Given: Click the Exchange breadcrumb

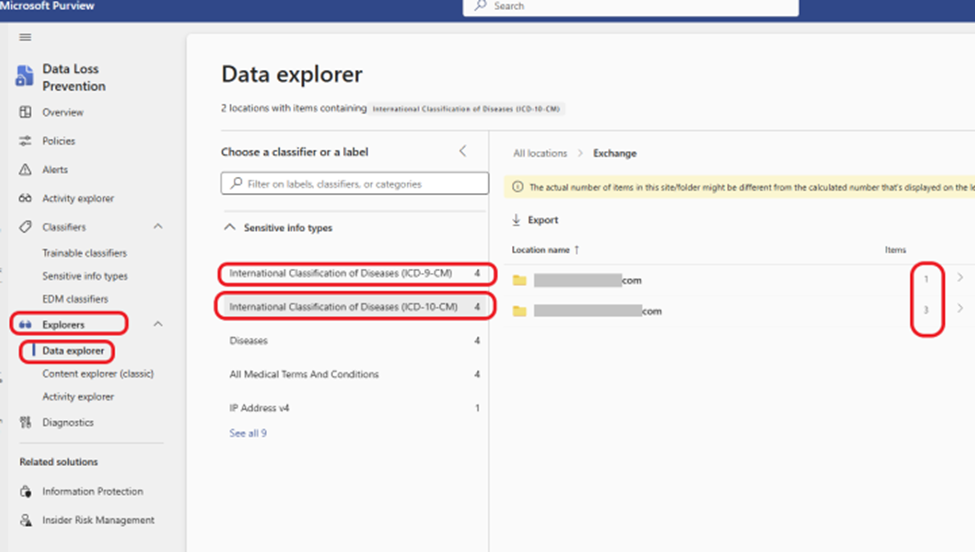Looking at the screenshot, I should point(614,153).
